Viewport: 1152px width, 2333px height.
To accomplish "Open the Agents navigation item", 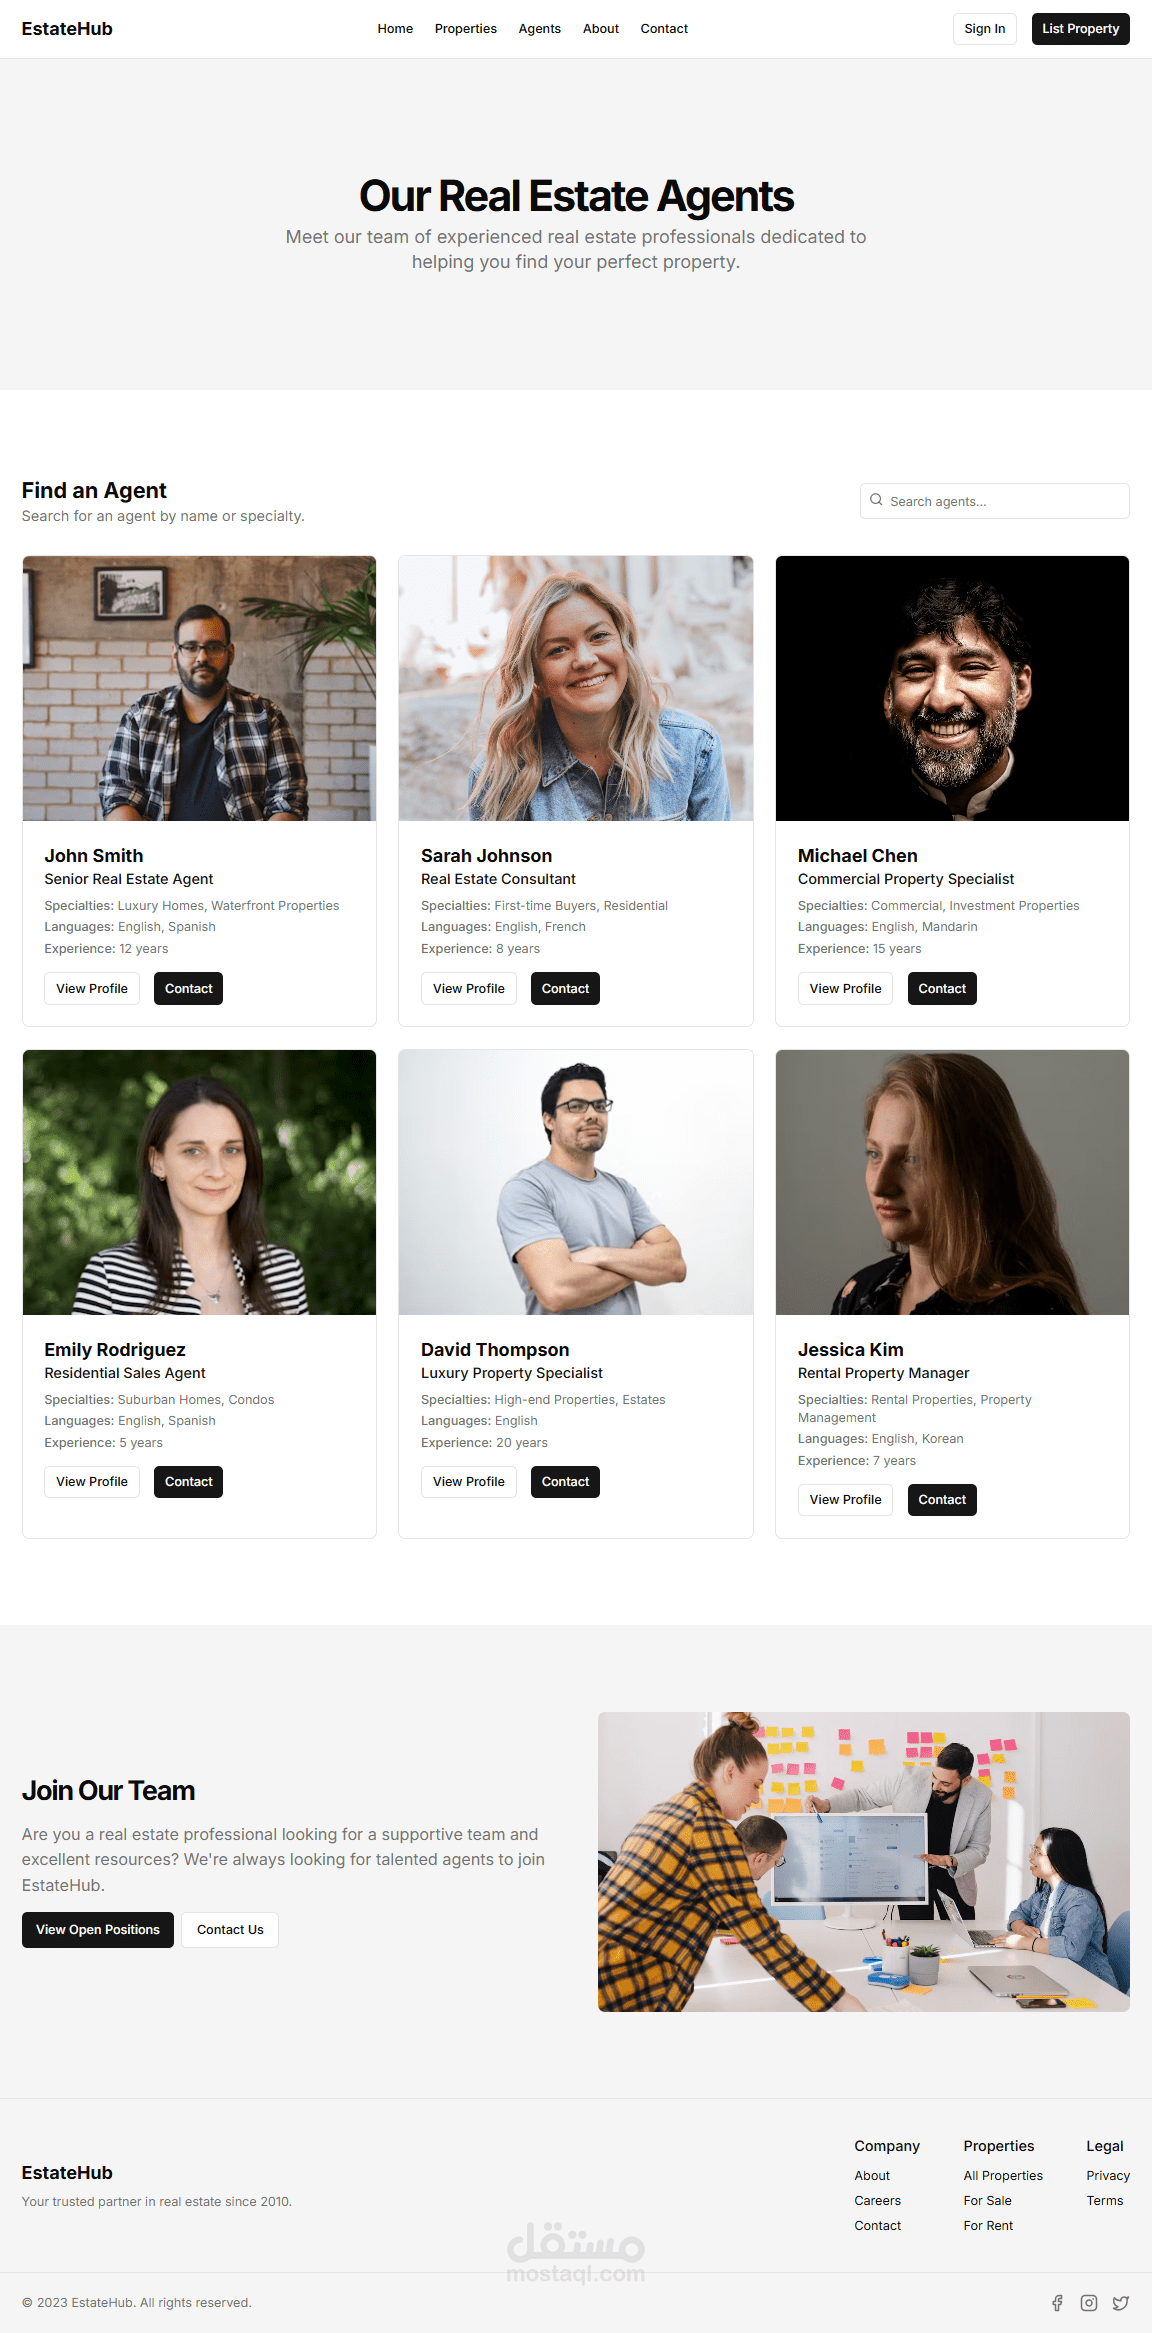I will pos(540,29).
